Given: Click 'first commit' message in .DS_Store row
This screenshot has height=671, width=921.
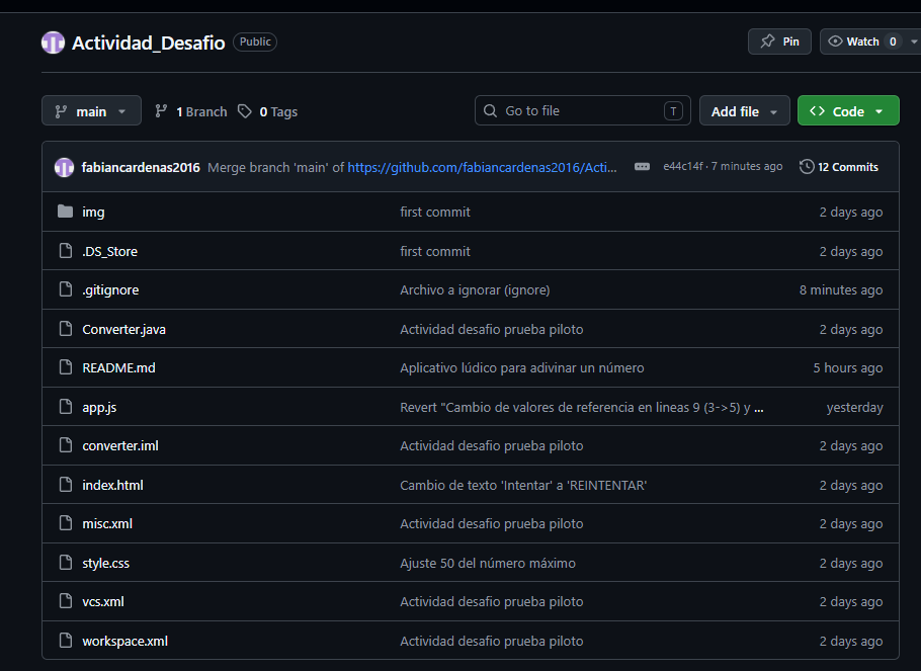Looking at the screenshot, I should pyautogui.click(x=435, y=251).
